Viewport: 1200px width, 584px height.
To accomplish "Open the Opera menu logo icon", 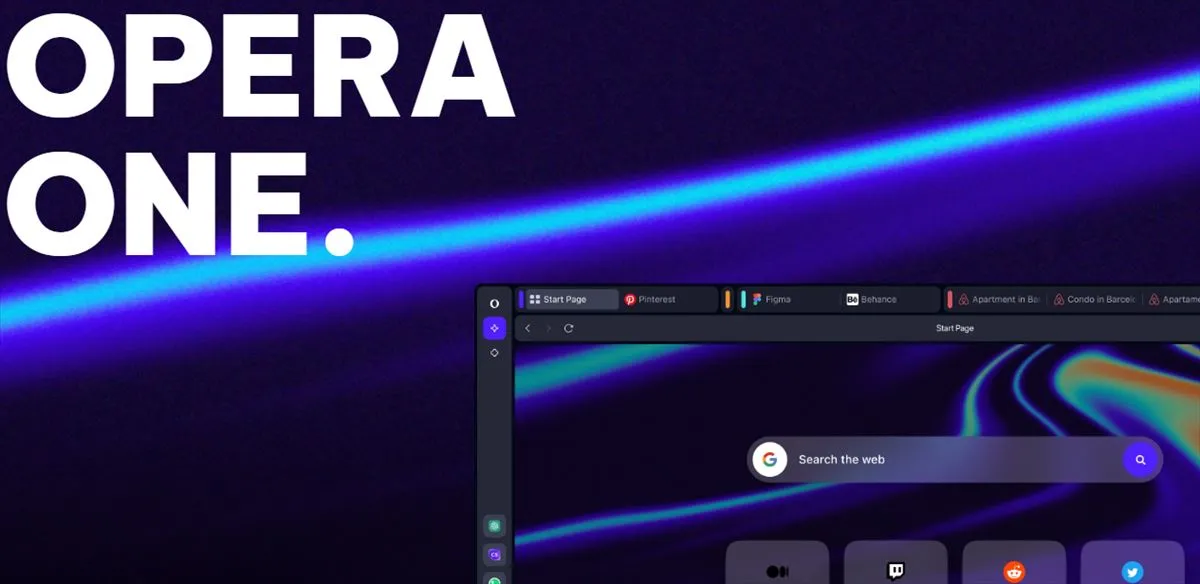I will point(494,302).
